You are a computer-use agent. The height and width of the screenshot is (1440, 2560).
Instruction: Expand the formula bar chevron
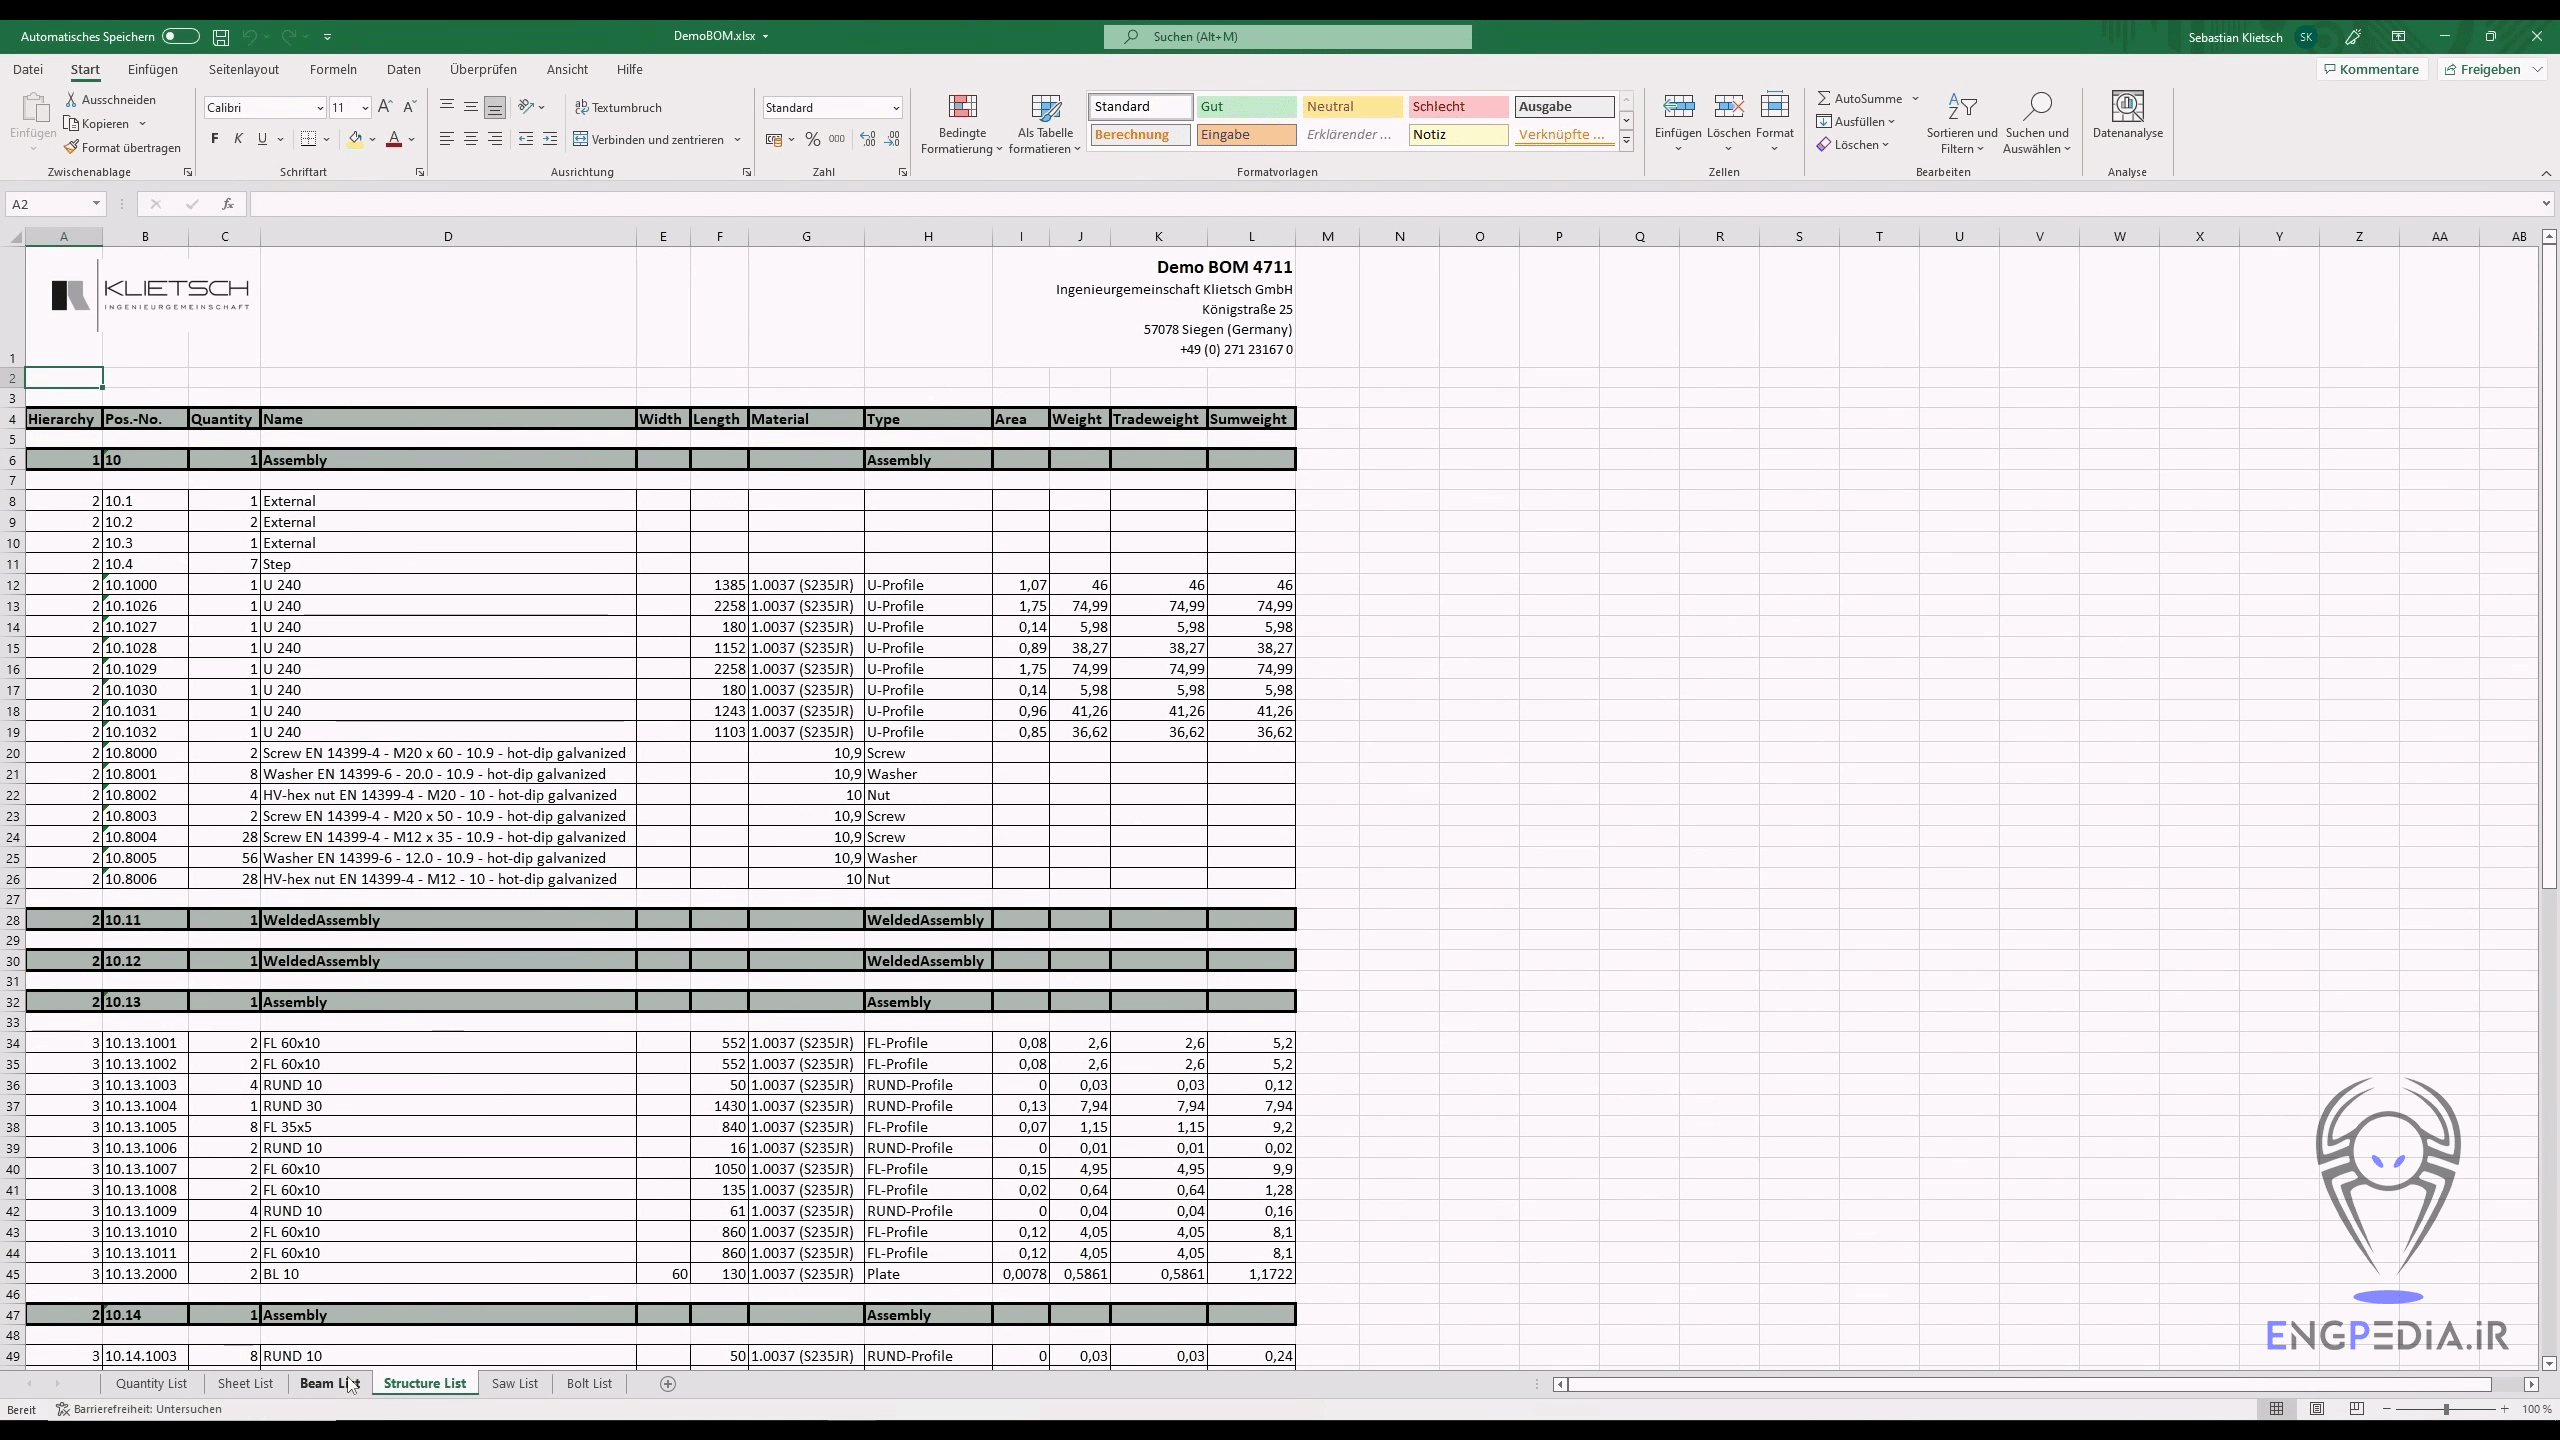[x=2546, y=204]
